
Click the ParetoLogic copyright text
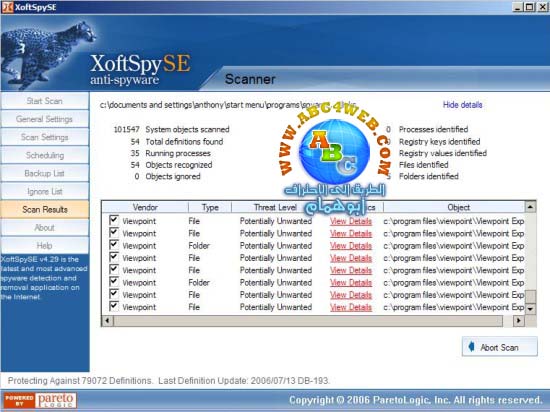point(416,400)
